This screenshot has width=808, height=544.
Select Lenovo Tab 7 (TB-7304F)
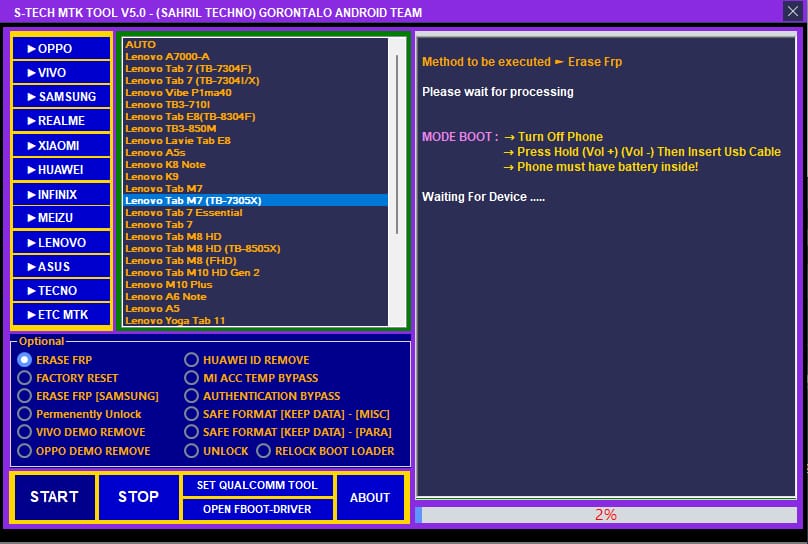[256, 69]
